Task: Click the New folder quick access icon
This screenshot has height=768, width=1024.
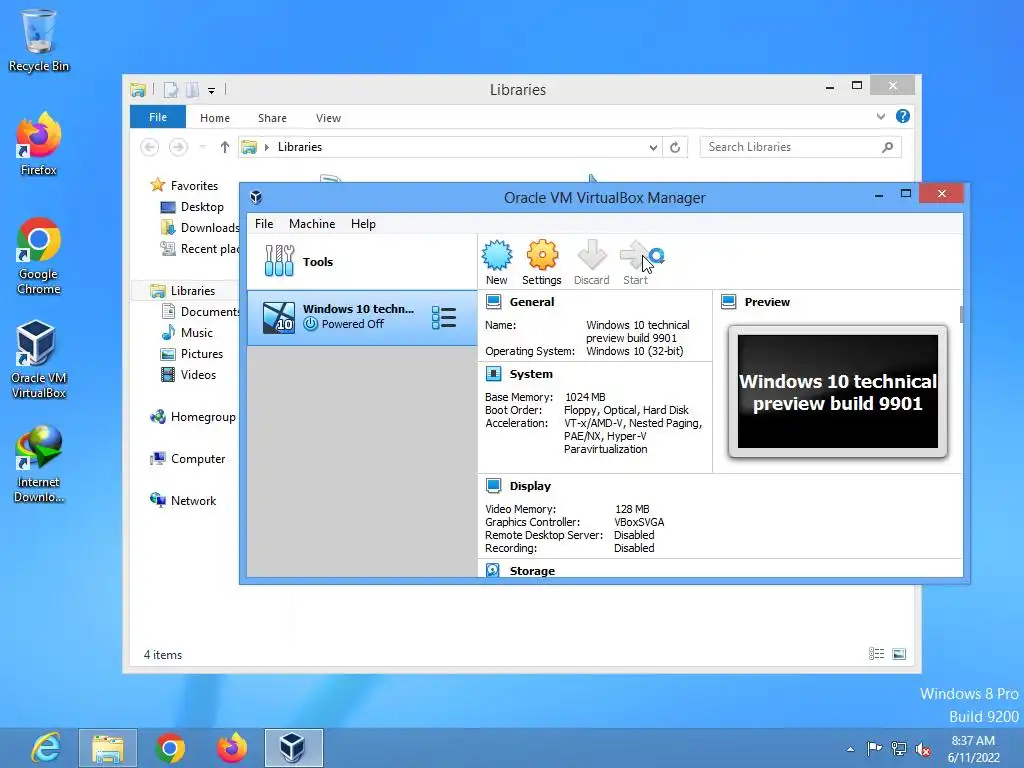Action: pyautogui.click(x=192, y=90)
